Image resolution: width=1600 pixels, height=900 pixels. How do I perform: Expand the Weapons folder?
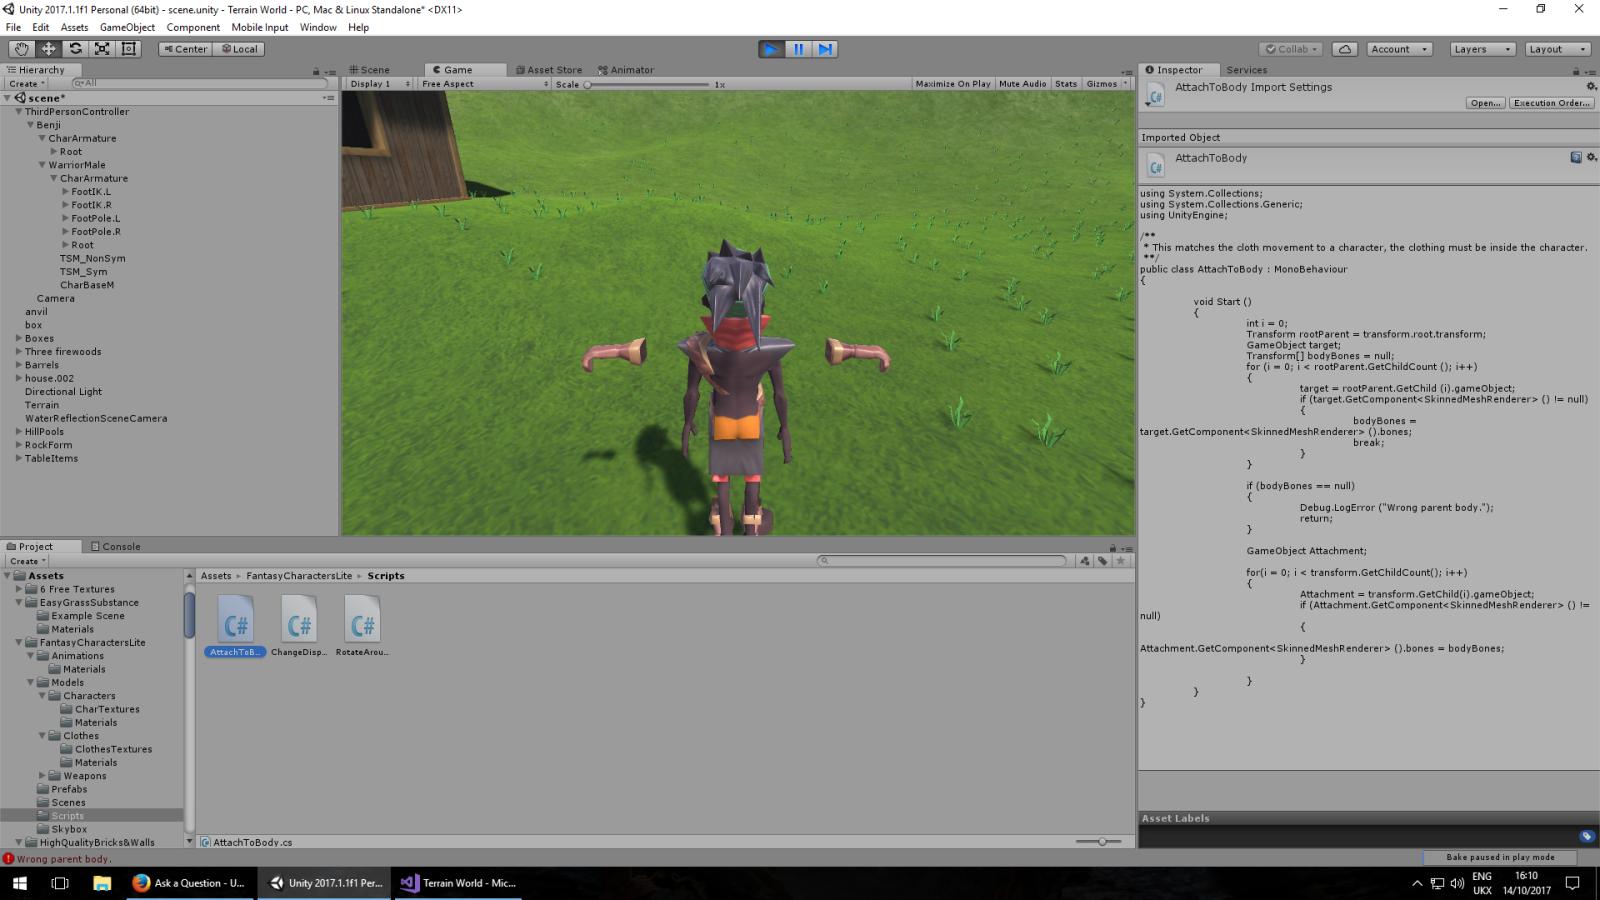point(43,776)
